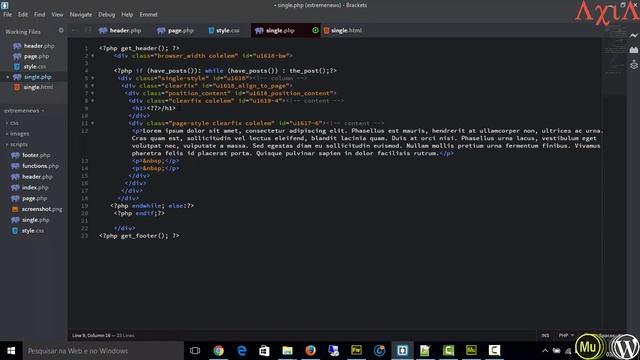Click the layered extension icon in right toolbar
This screenshot has height=360, width=640.
pyautogui.click(x=633, y=64)
